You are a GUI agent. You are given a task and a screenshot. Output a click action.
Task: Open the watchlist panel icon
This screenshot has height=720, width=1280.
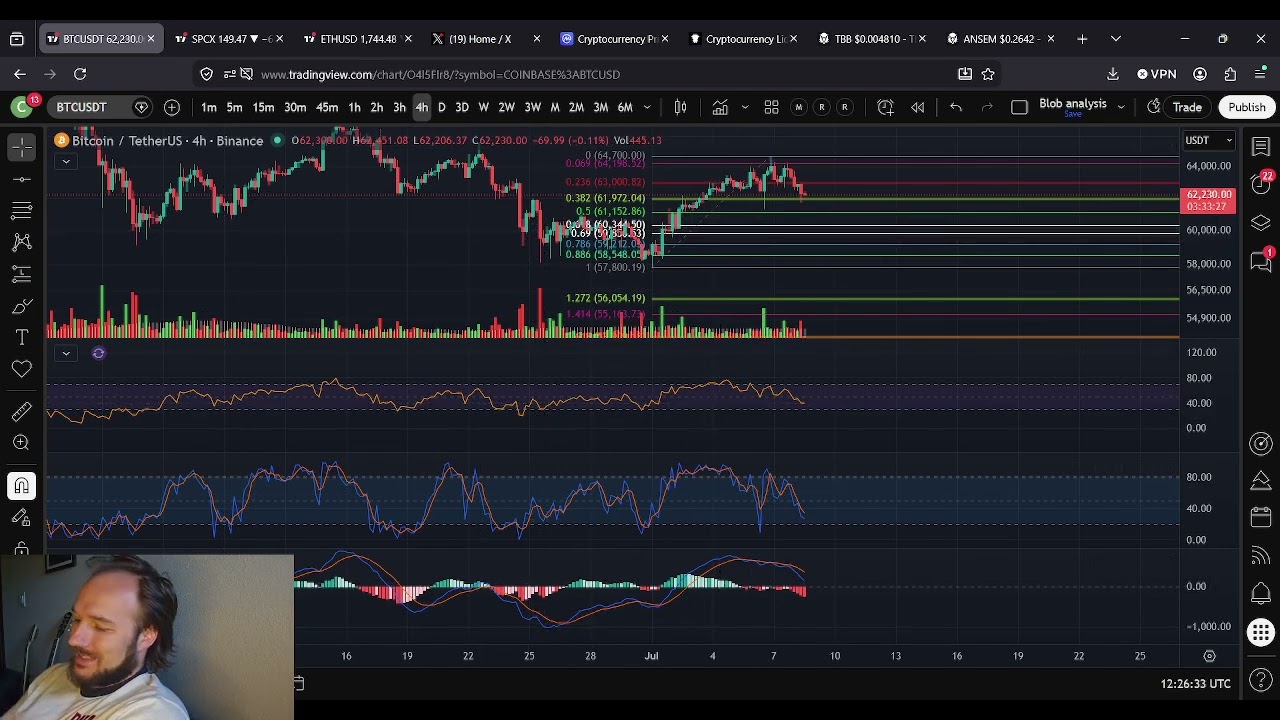pyautogui.click(x=1261, y=147)
